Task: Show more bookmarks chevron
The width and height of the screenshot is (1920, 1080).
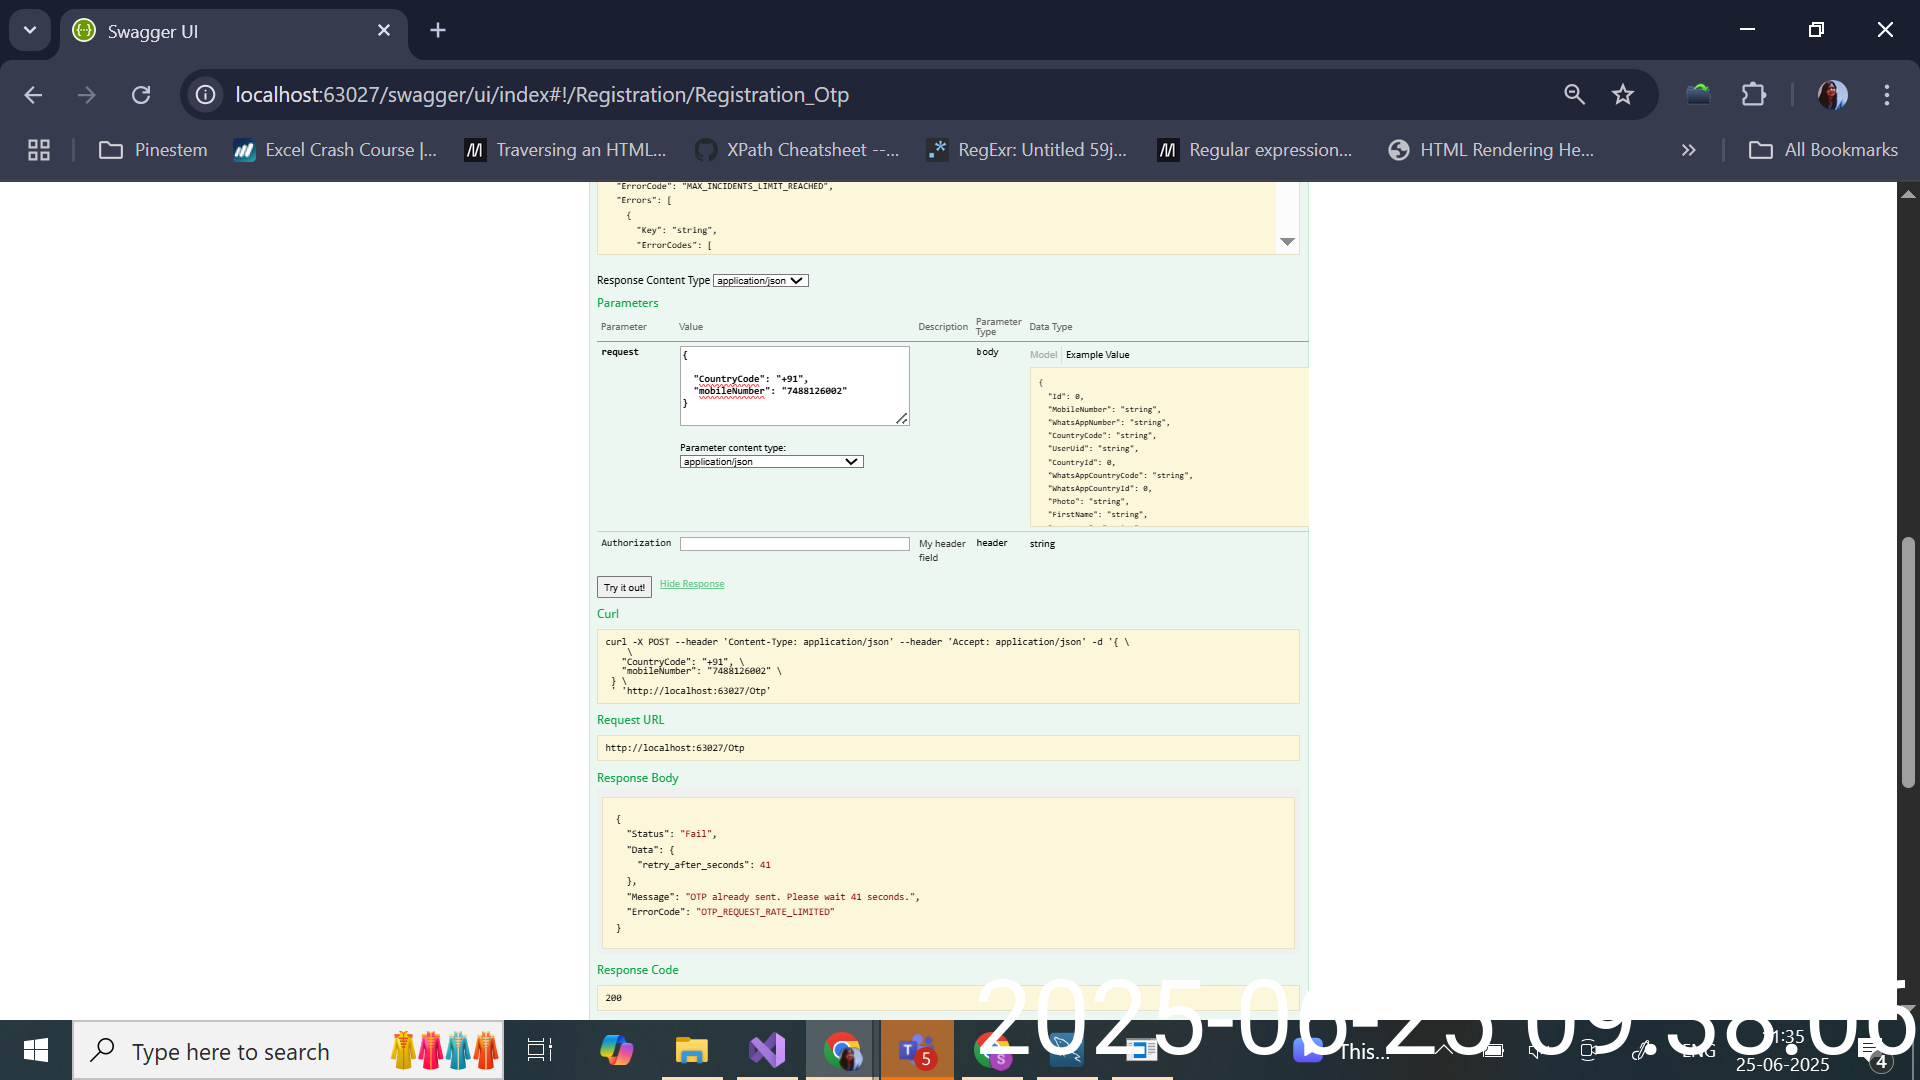Action: pyautogui.click(x=1688, y=150)
